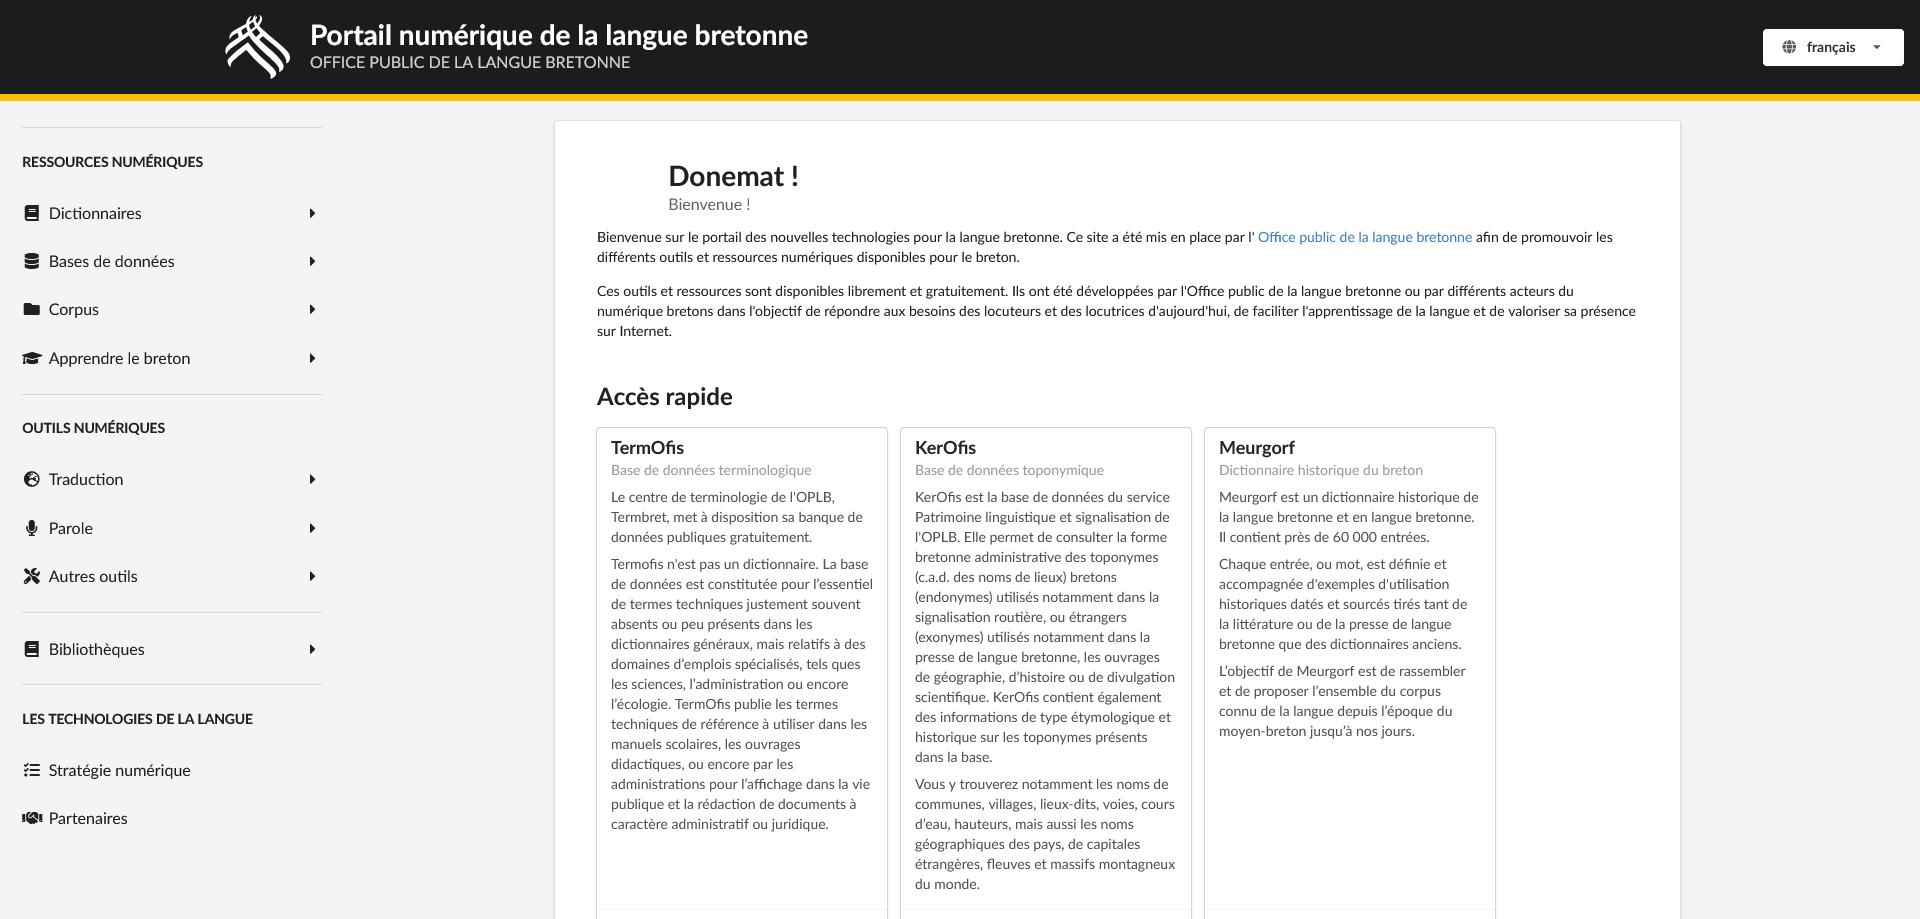Click the Portail numérique de la langue bretonne title
This screenshot has width=1920, height=919.
(558, 35)
